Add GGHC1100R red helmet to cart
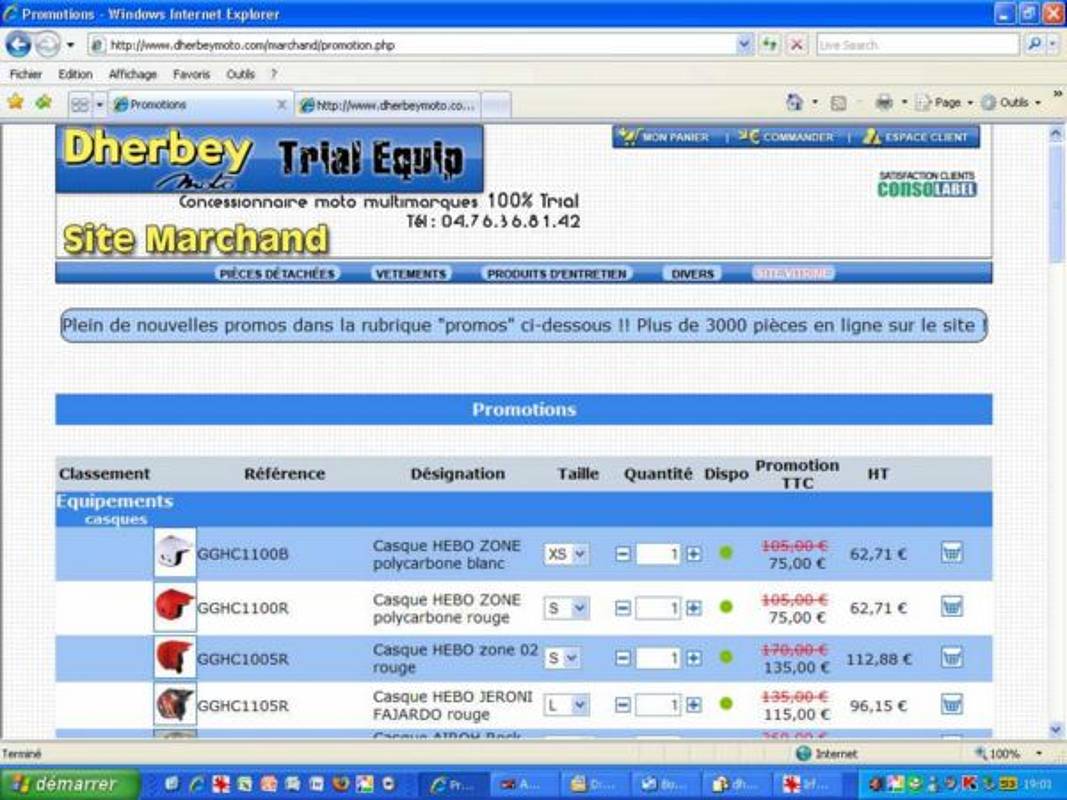 [952, 606]
